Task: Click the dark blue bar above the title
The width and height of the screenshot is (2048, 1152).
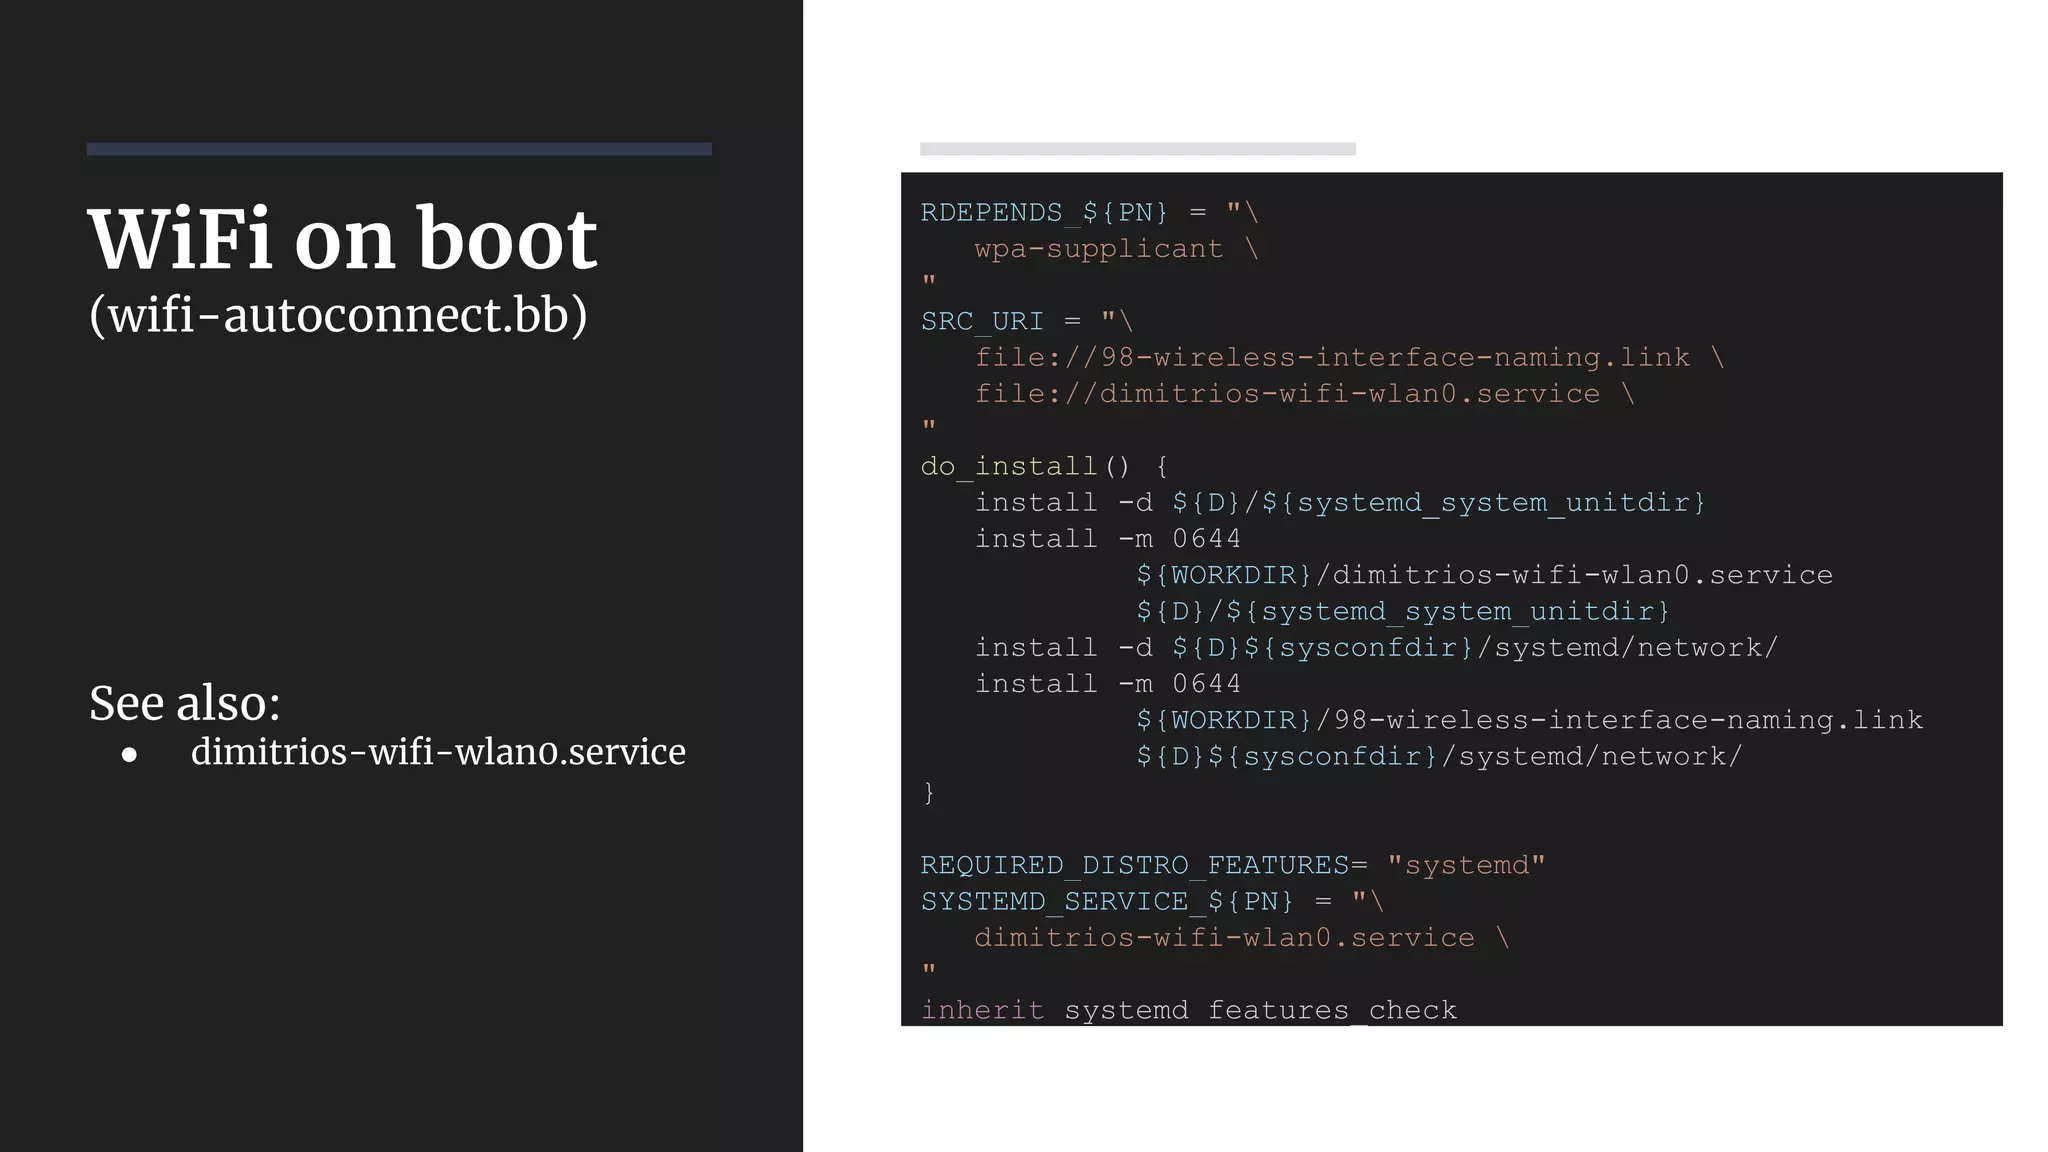Action: point(399,149)
